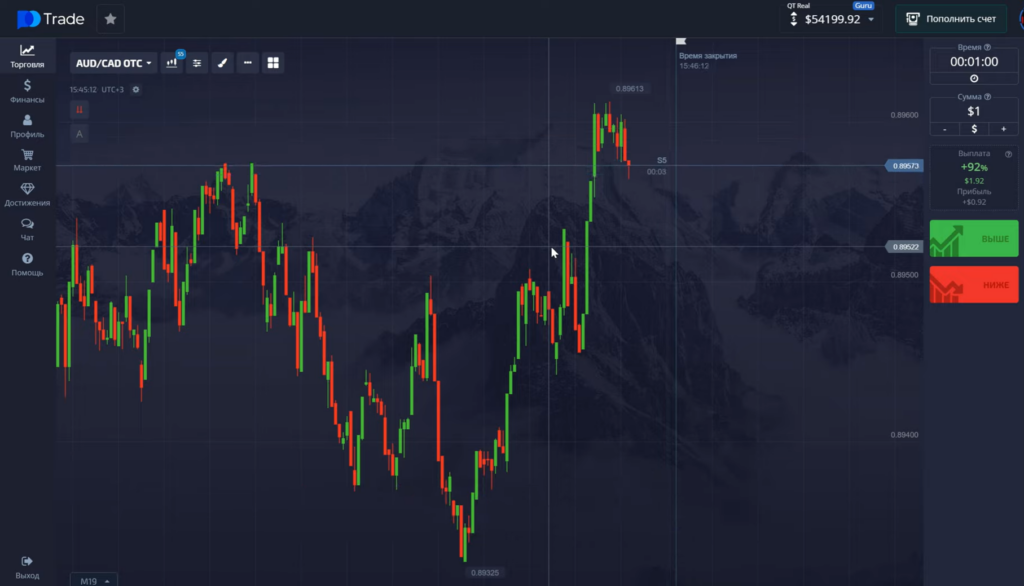
Task: Select the drawing brush tool
Action: pyautogui.click(x=222, y=63)
